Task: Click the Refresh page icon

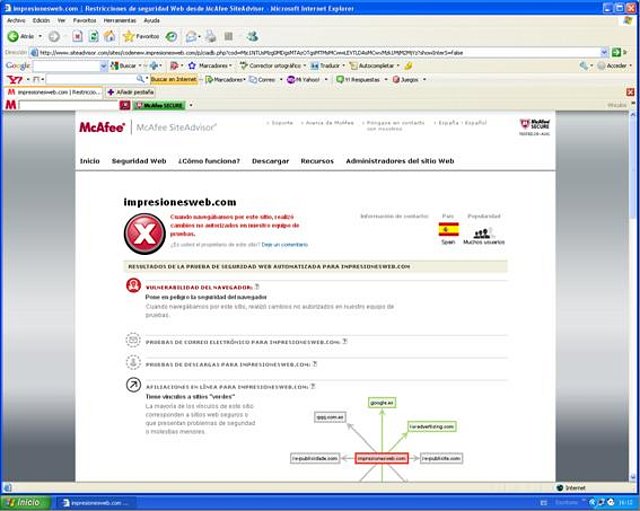Action: pos(93,37)
